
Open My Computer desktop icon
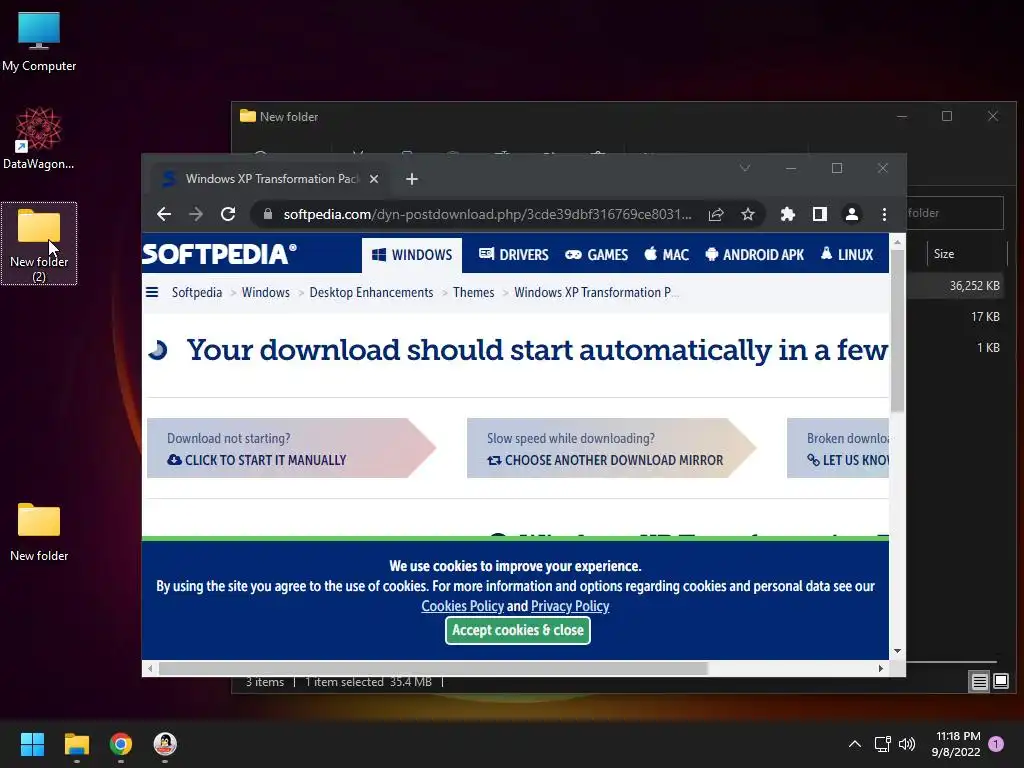pyautogui.click(x=39, y=40)
